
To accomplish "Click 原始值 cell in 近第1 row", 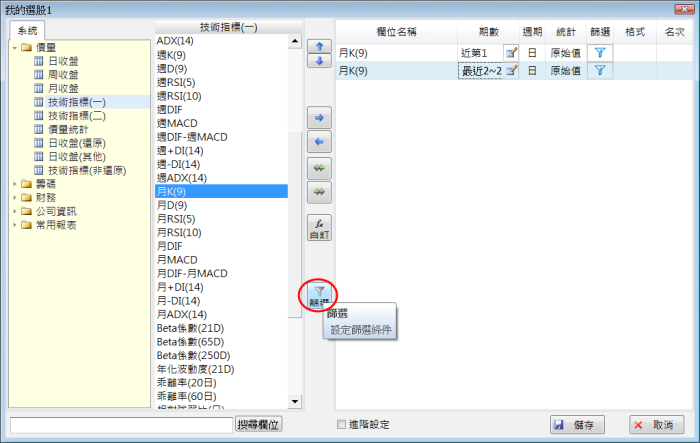I will point(566,53).
